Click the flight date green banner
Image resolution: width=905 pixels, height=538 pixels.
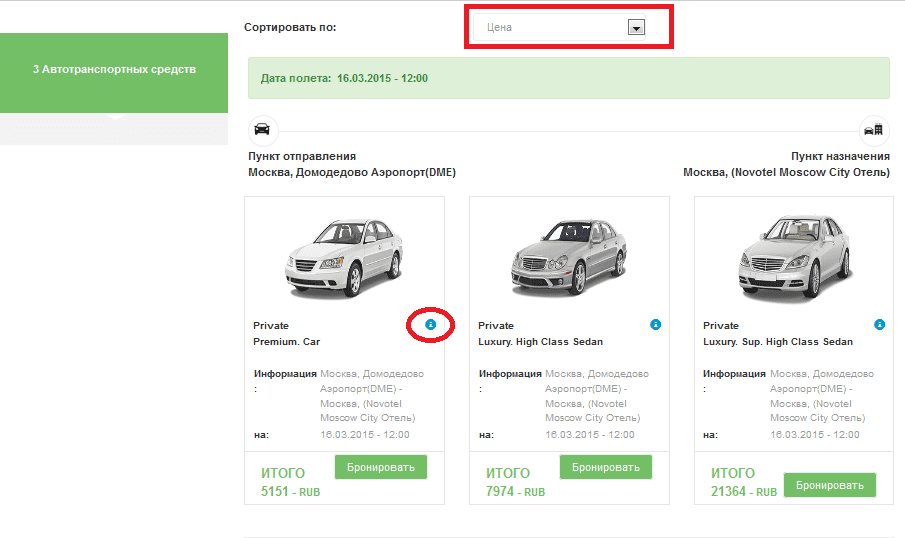pyautogui.click(x=568, y=77)
